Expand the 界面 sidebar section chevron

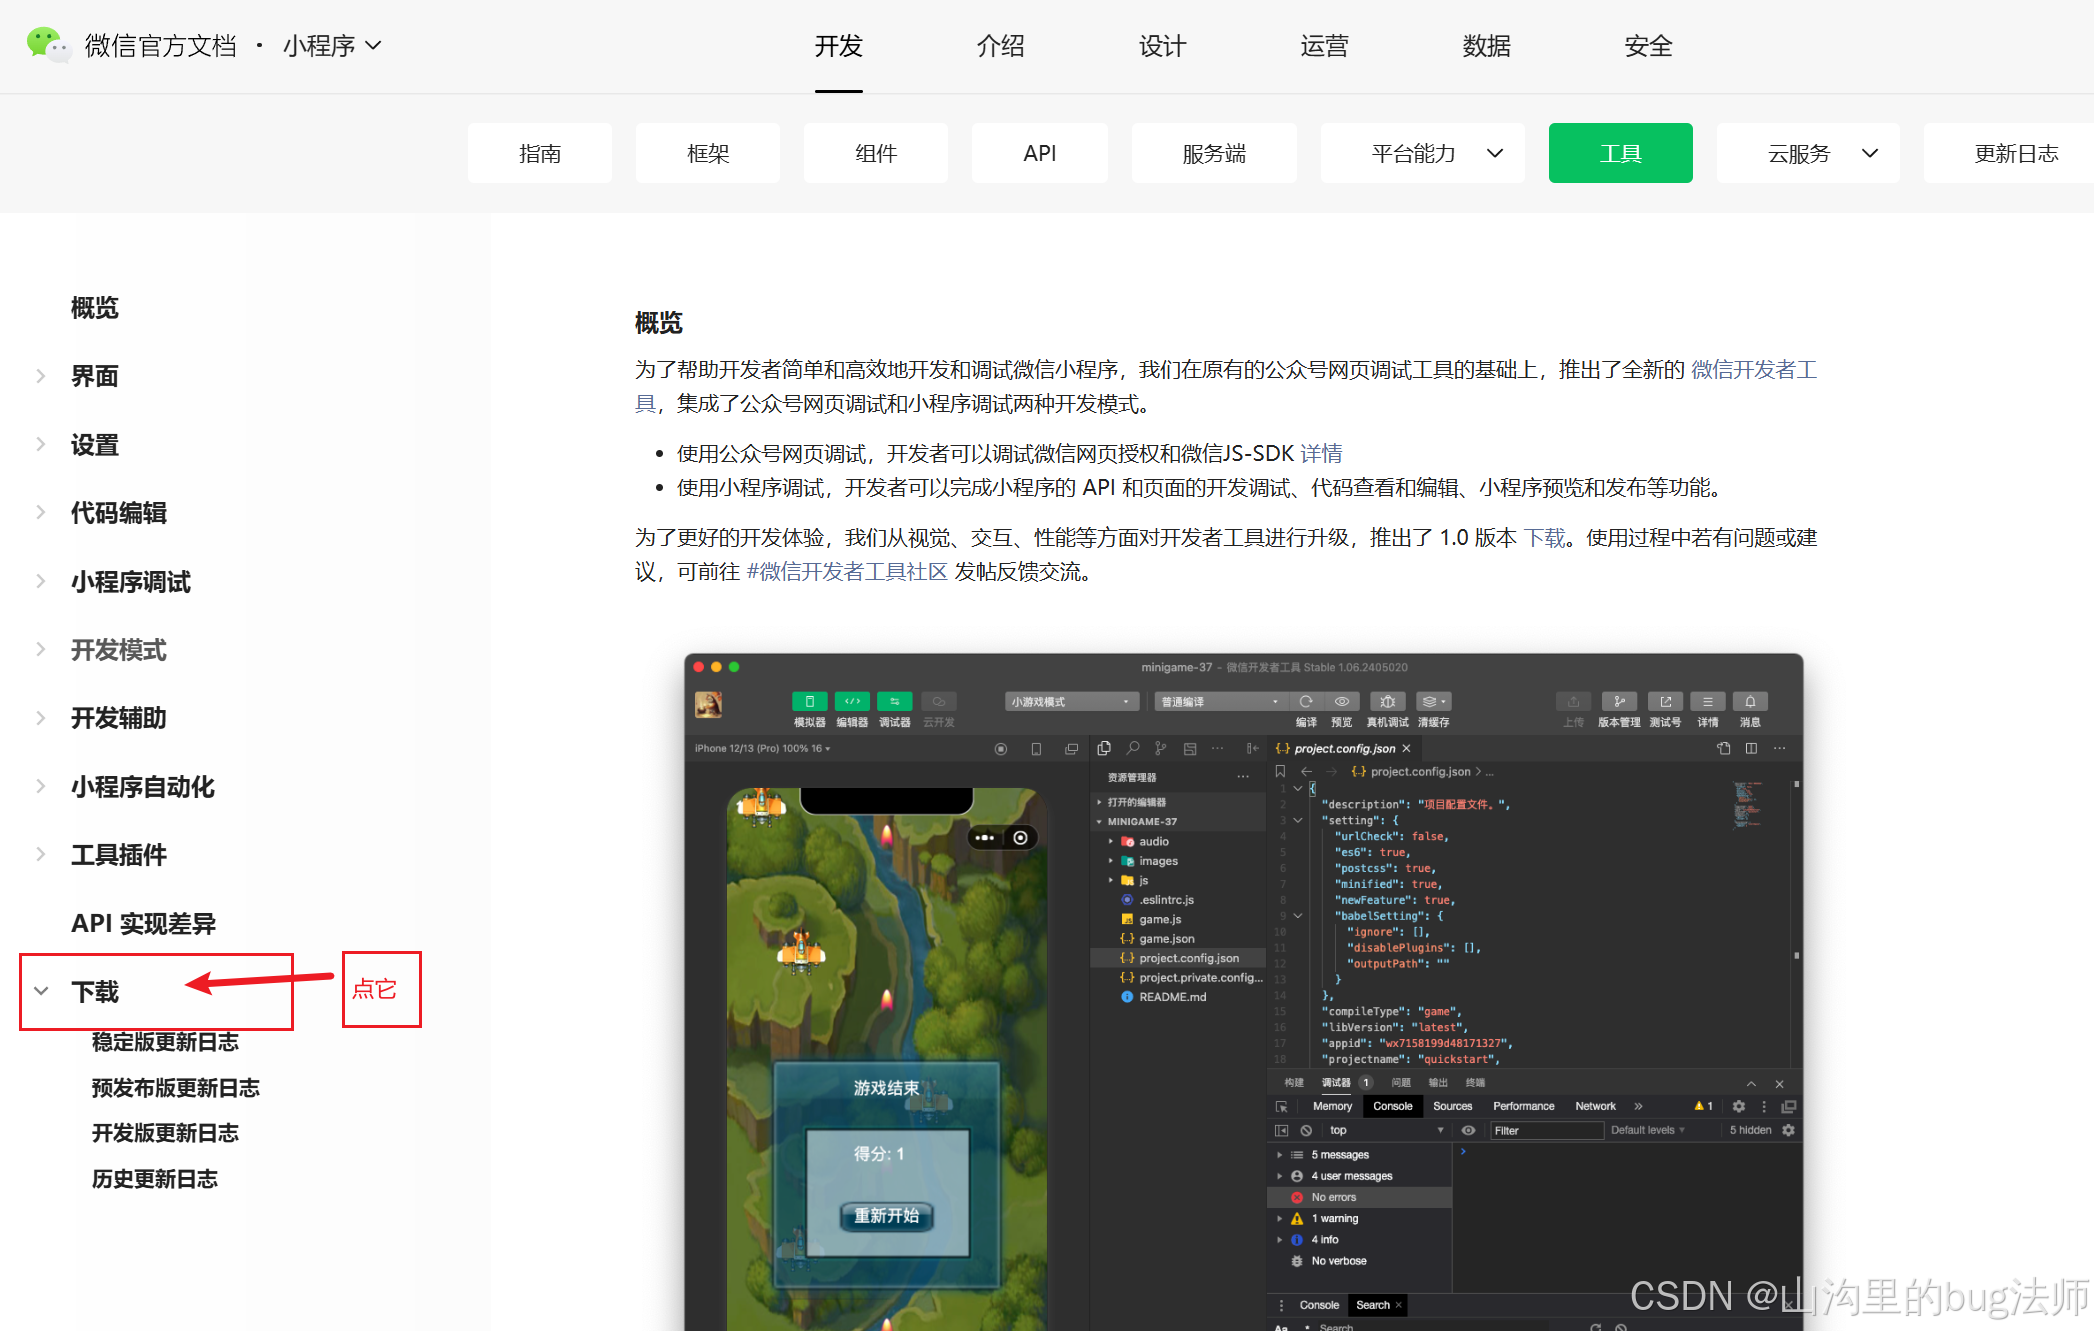tap(41, 376)
